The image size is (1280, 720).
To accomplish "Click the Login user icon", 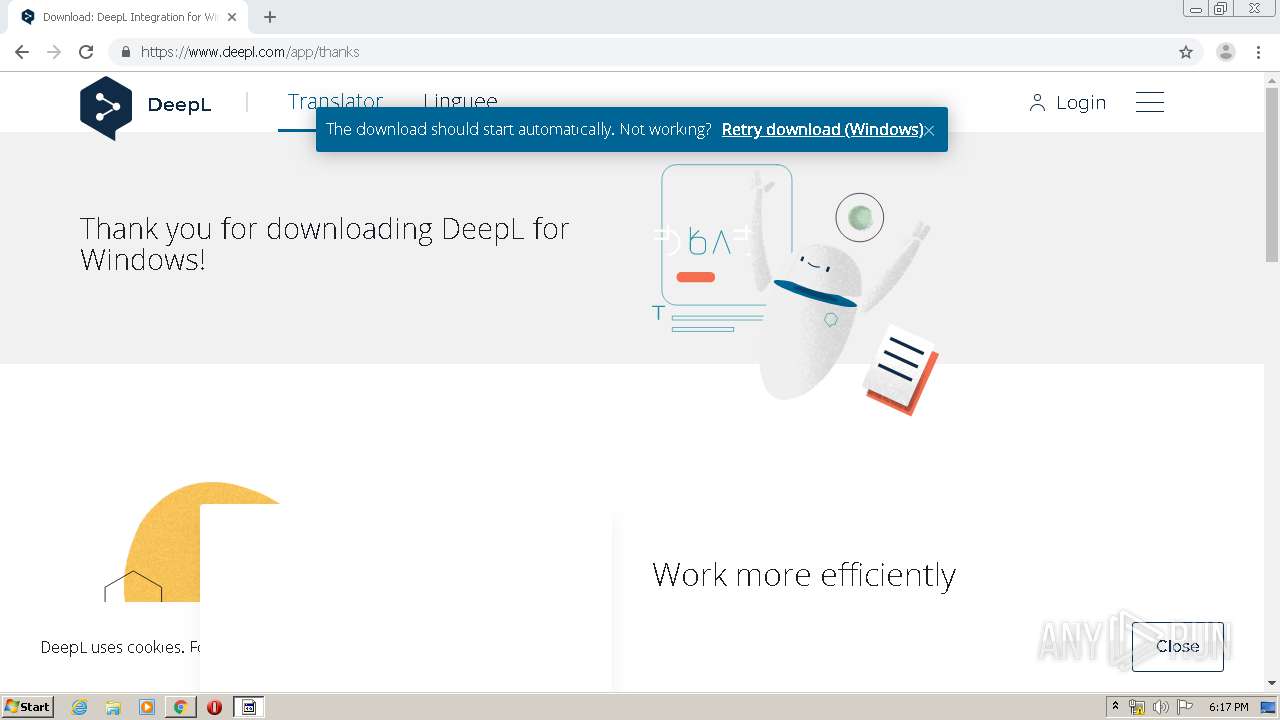I will tap(1037, 103).
